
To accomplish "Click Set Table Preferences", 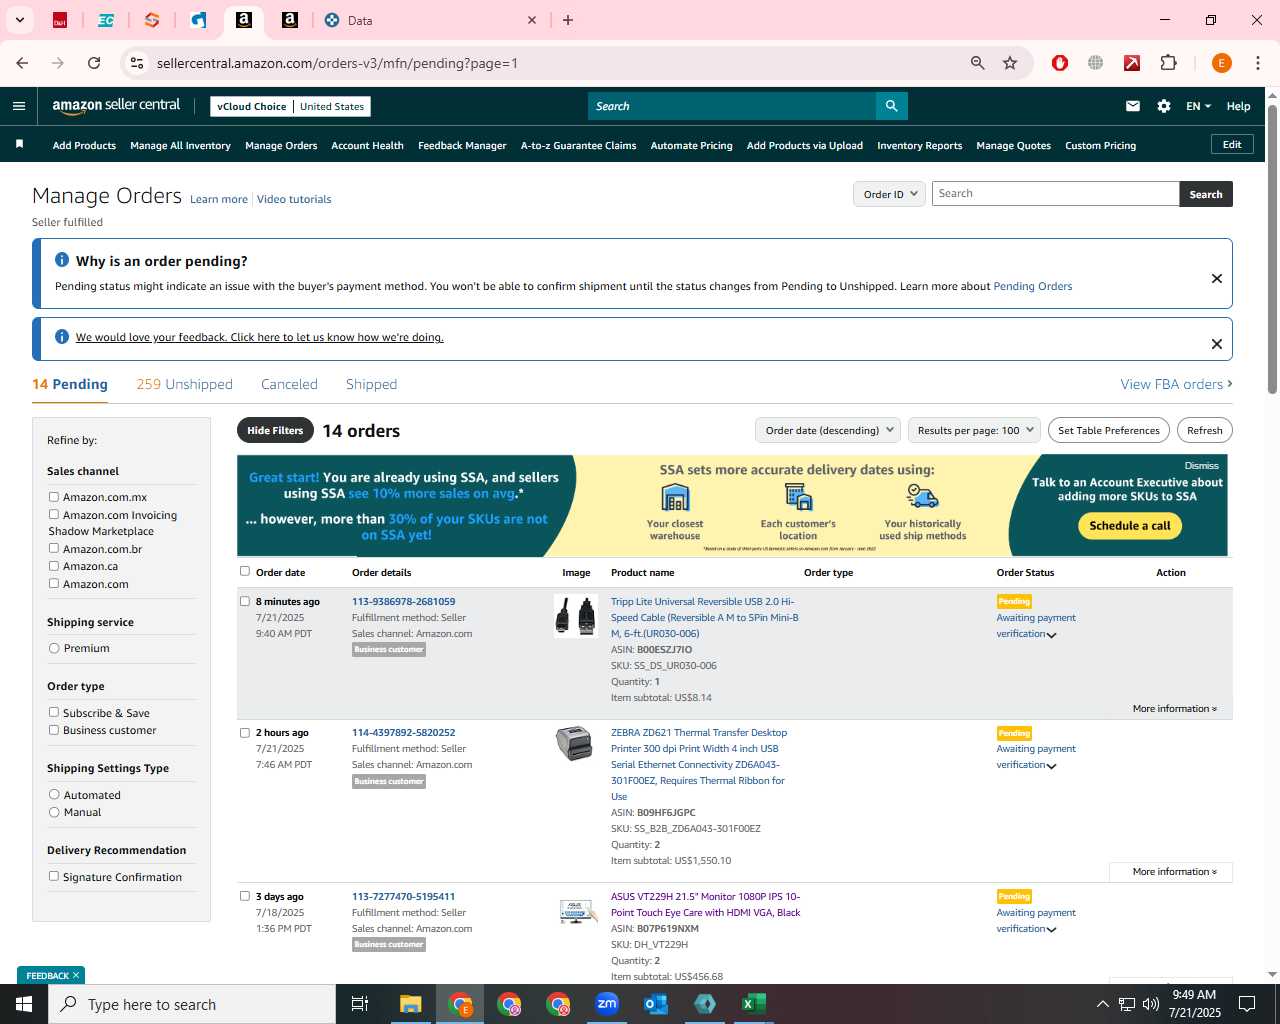I will click(1109, 430).
